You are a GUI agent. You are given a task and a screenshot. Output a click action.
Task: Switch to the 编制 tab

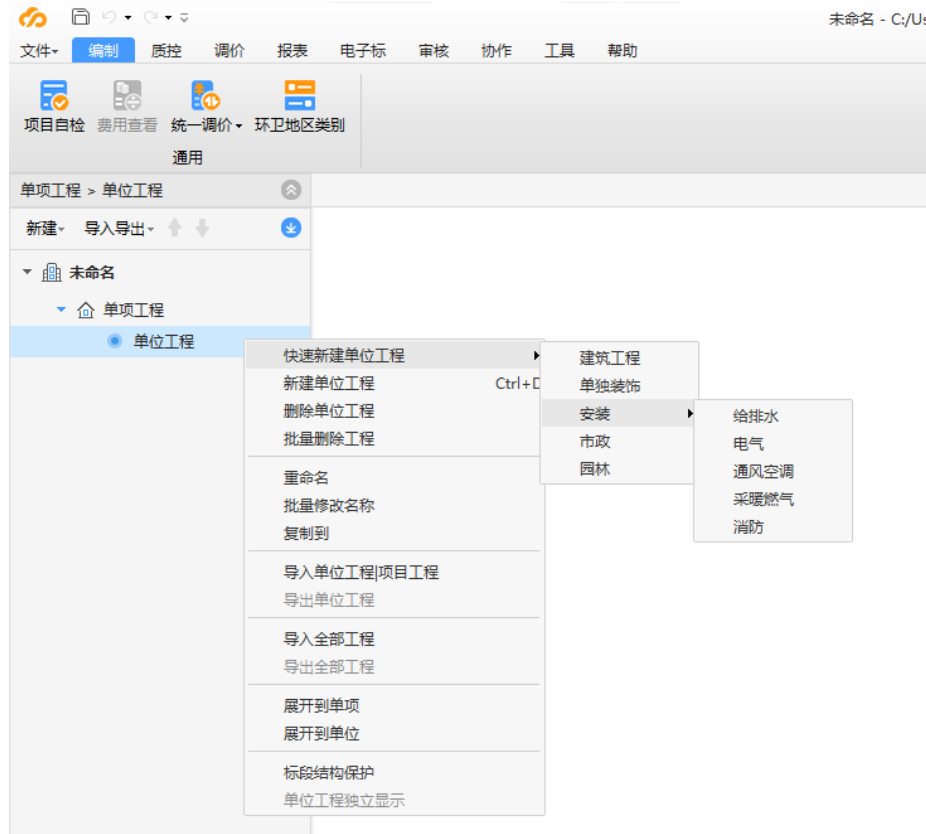coord(103,51)
